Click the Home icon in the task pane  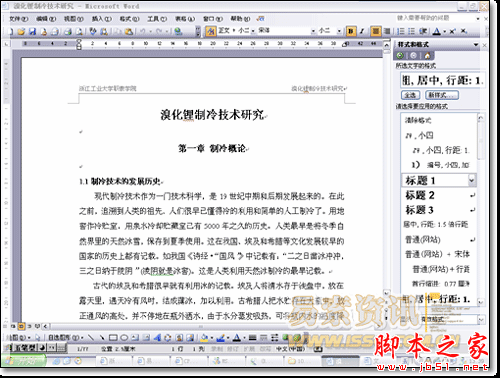(x=427, y=55)
